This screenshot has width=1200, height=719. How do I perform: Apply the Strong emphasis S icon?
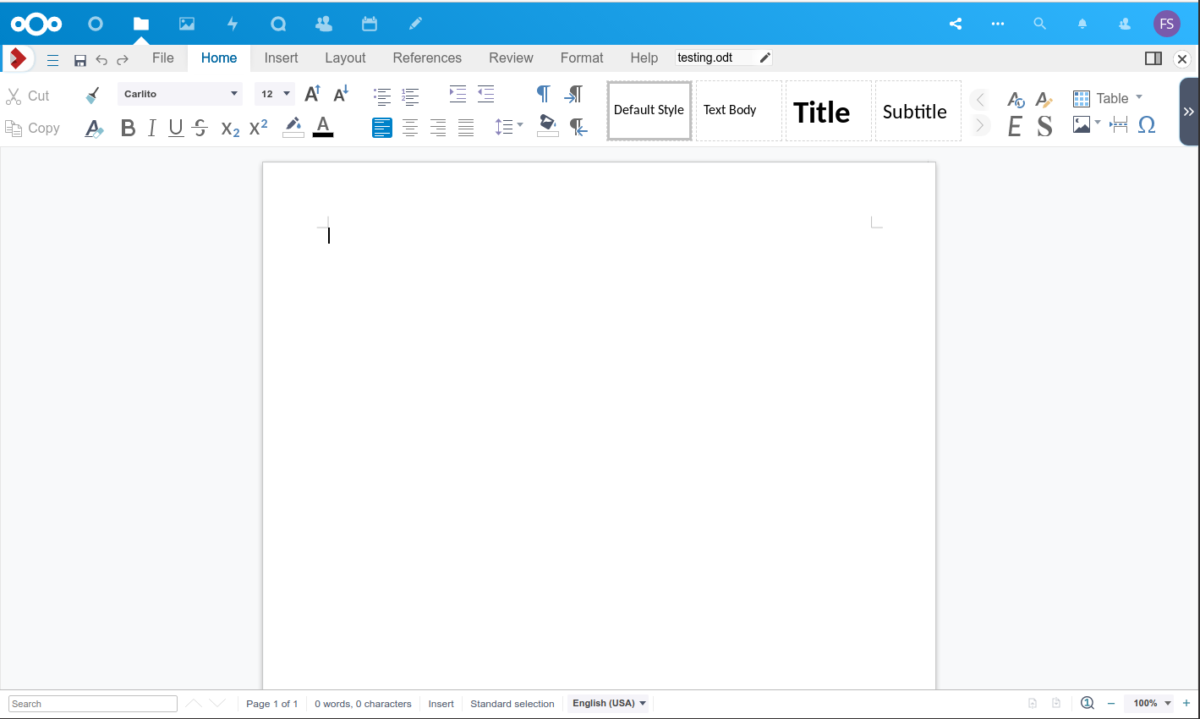(1044, 126)
